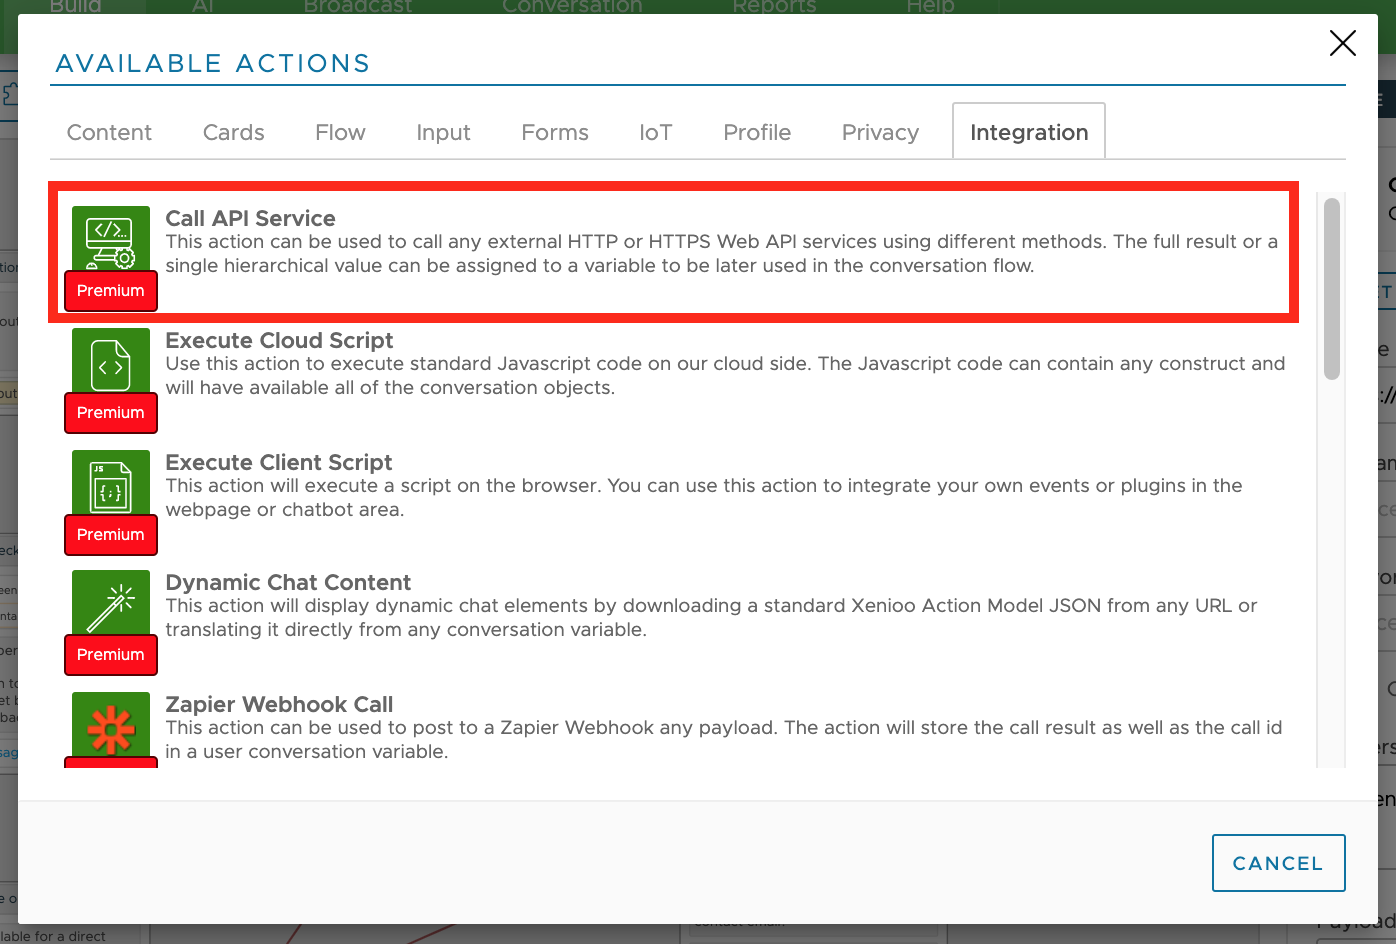Viewport: 1396px width, 944px height.
Task: Show the Privacy actions tab
Action: point(880,132)
